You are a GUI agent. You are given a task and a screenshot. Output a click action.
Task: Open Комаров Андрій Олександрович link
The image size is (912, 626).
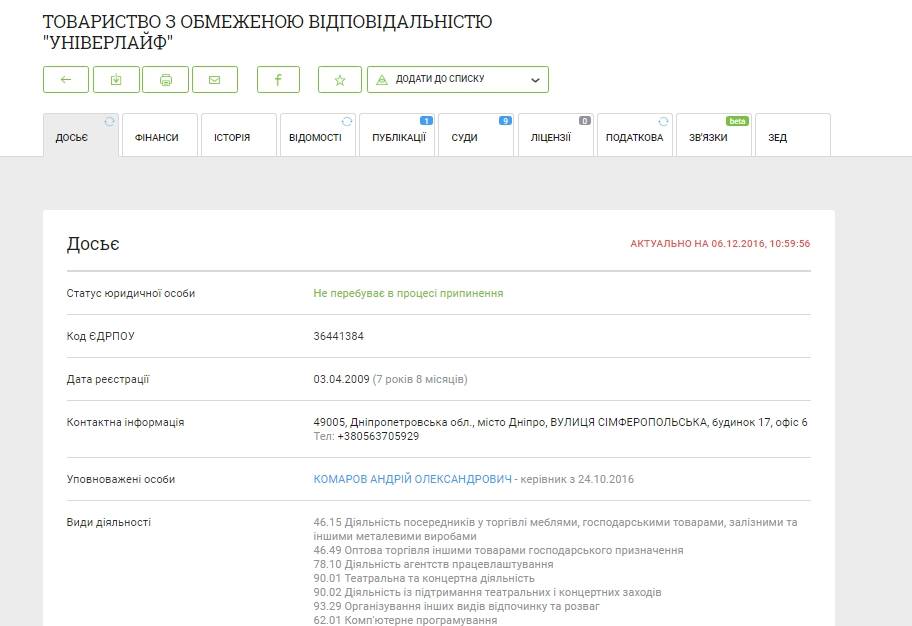pyautogui.click(x=412, y=479)
